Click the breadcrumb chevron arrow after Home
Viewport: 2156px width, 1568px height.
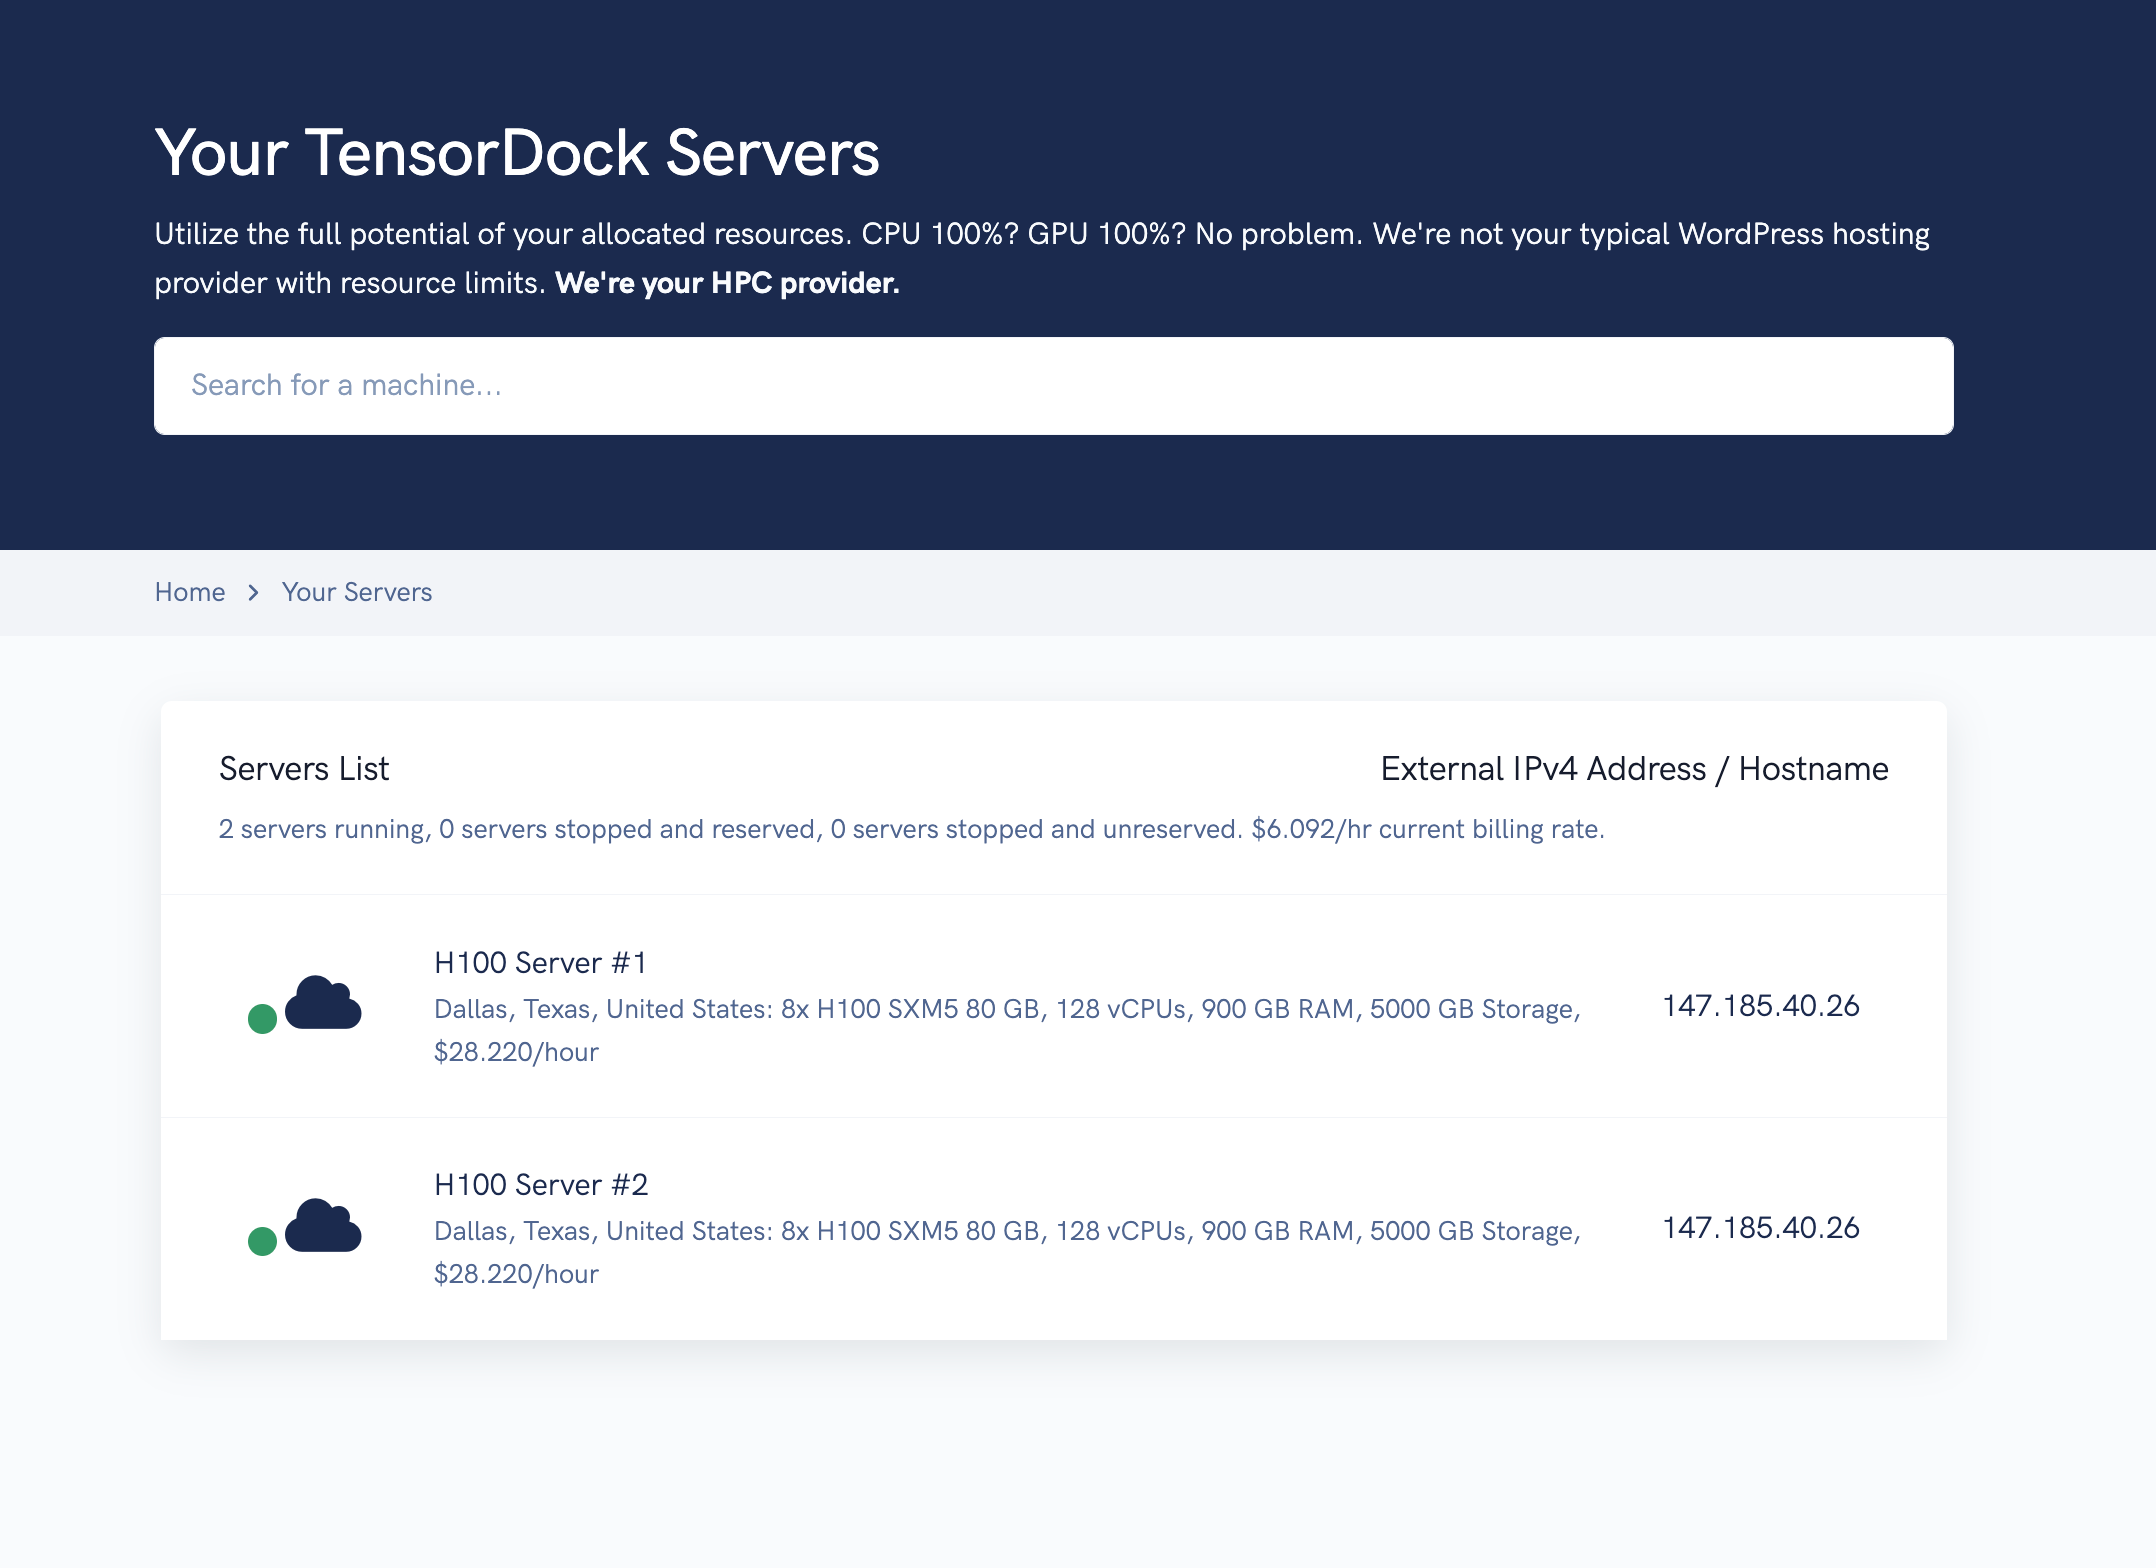tap(253, 593)
